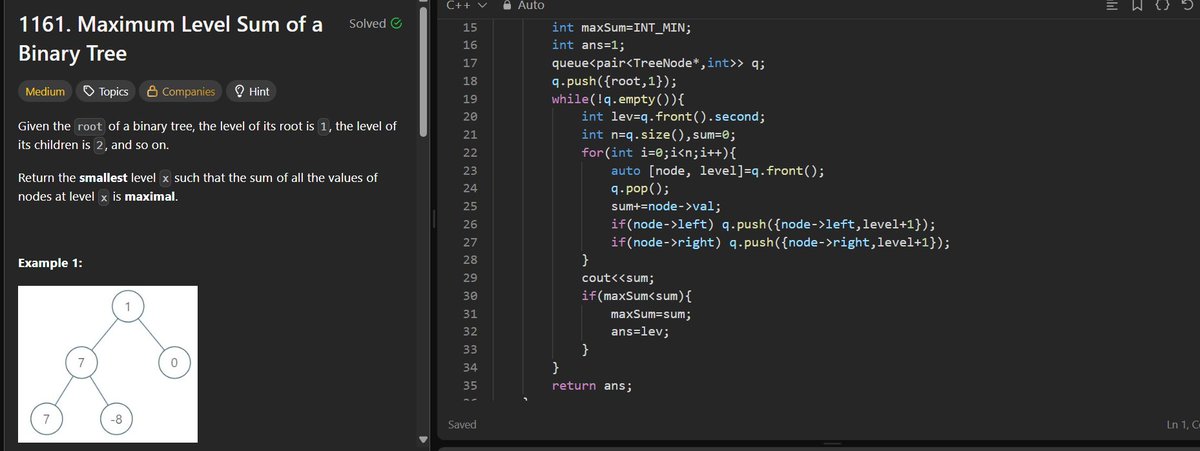Click the Medium difficulty tag
Image resolution: width=1200 pixels, height=451 pixels.
point(45,91)
